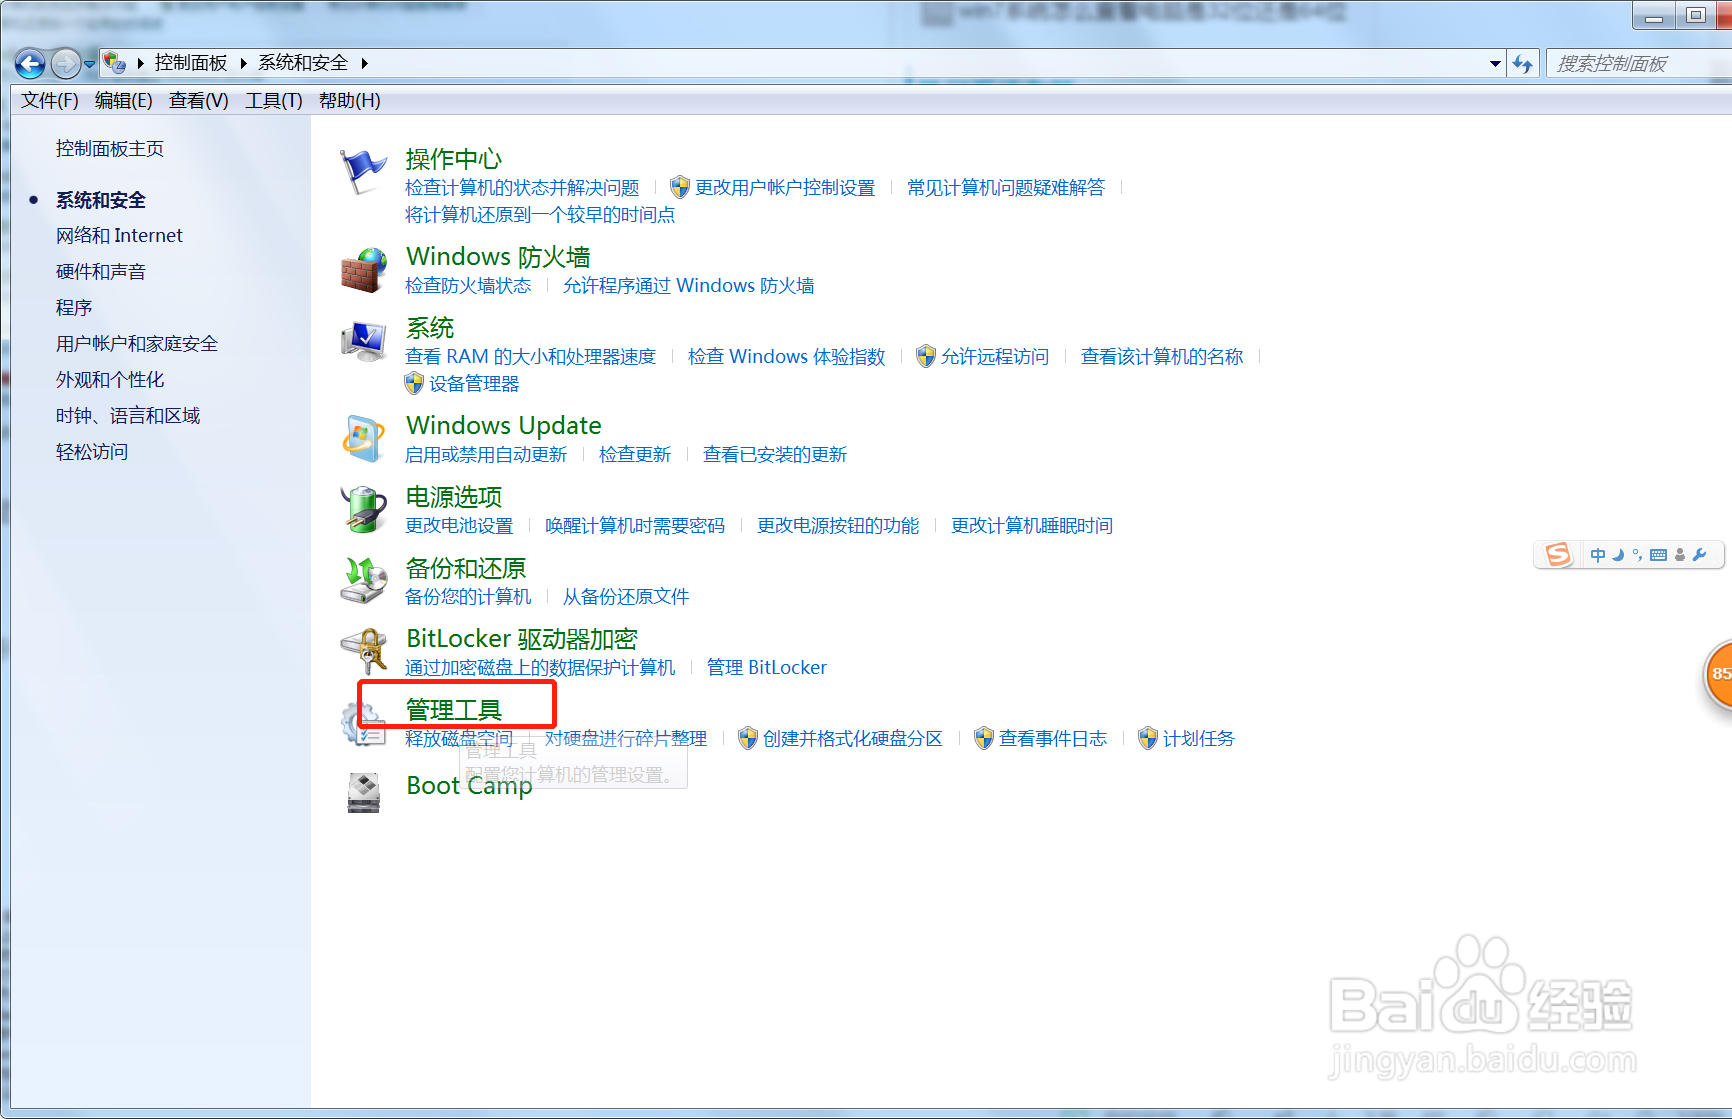Open the recent pages dropdown arrow

89,64
